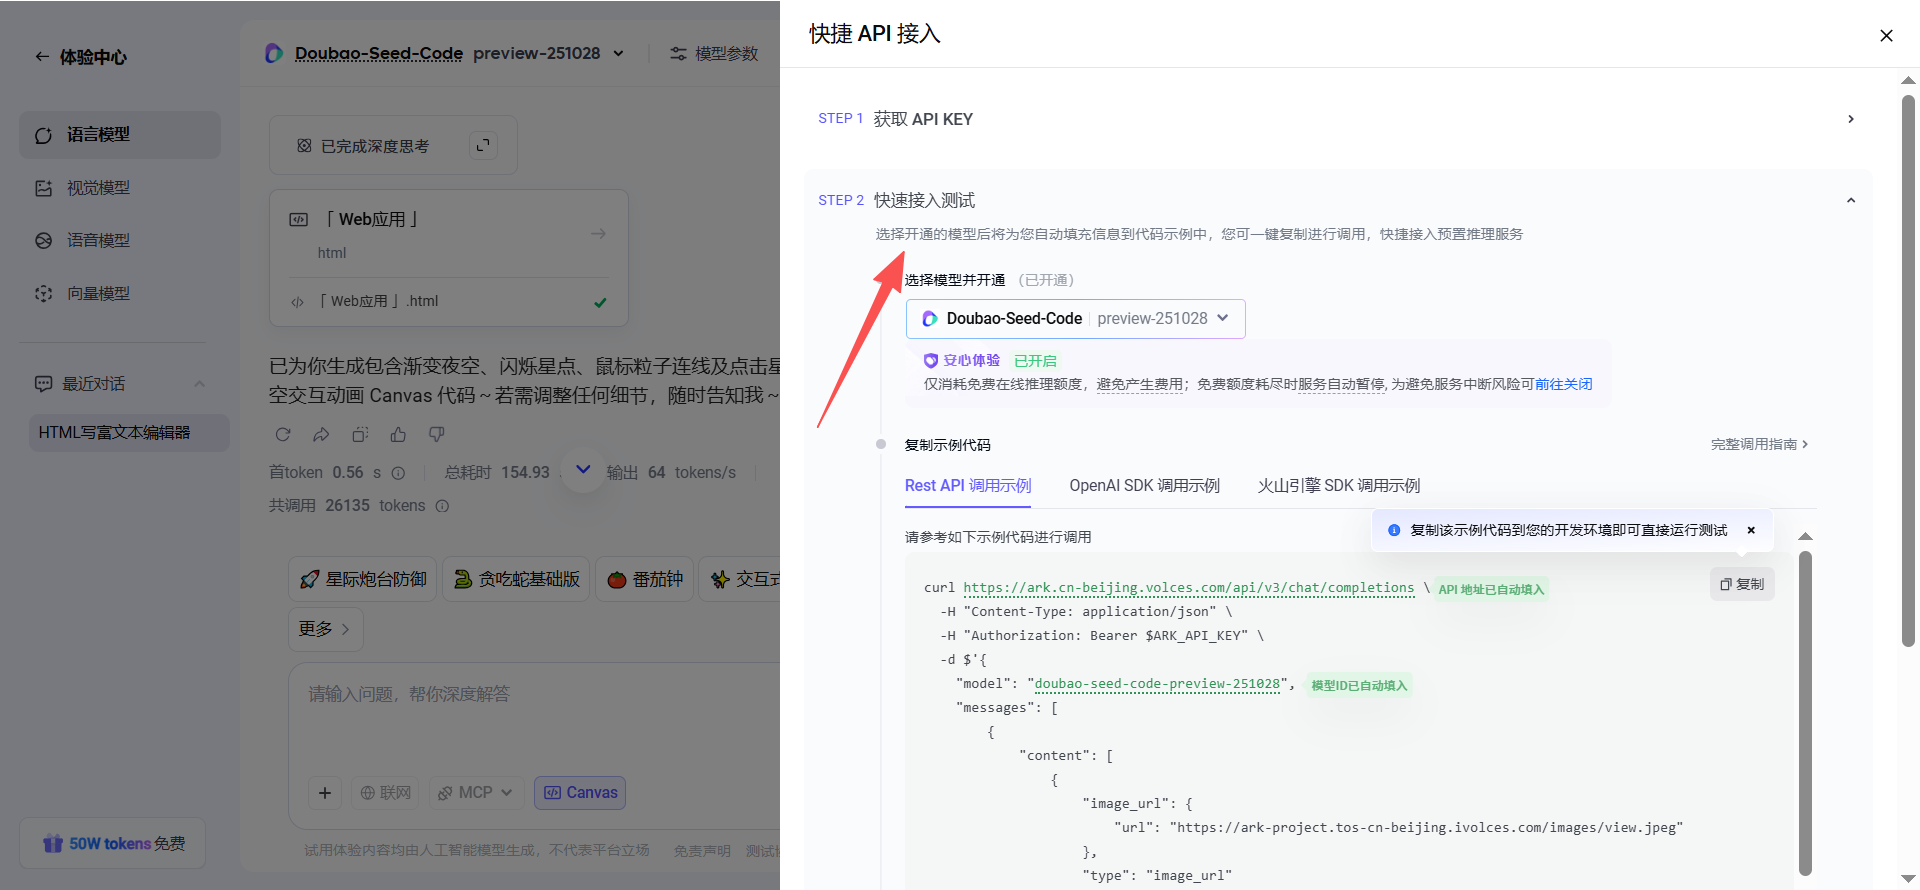
Task: Switch to Rest API 调用示例 tab
Action: (x=968, y=486)
